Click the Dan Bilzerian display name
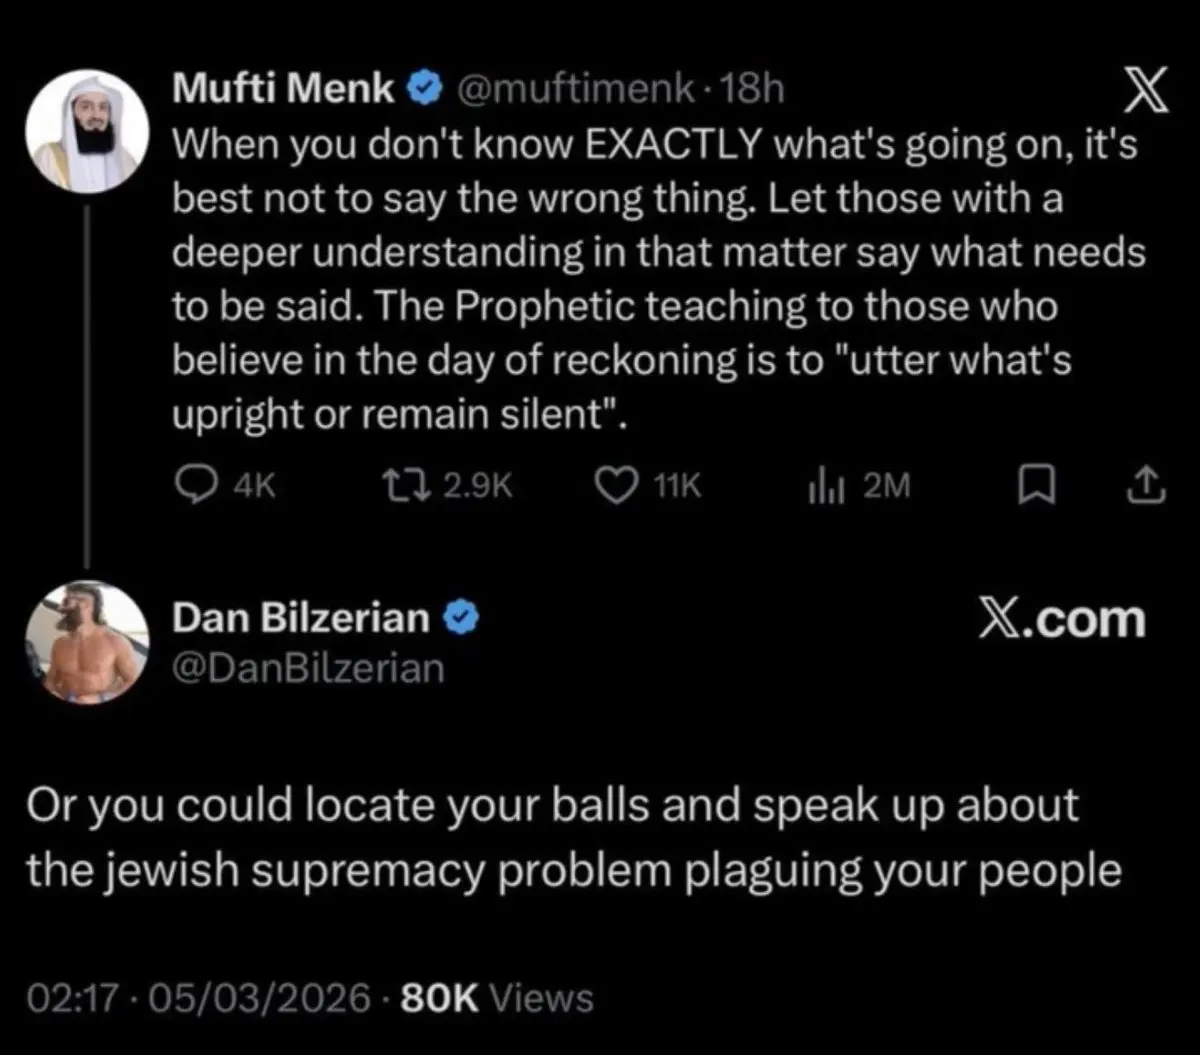The image size is (1200, 1055). coord(301,619)
